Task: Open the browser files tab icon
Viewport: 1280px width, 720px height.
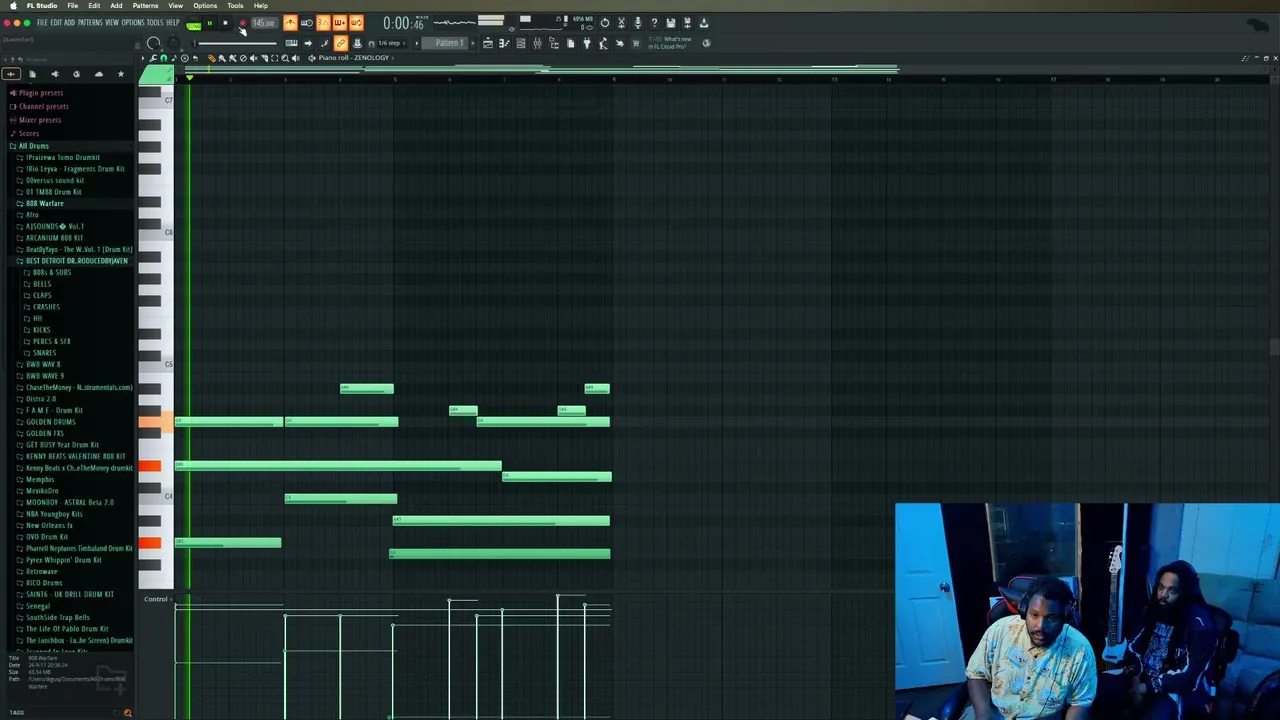Action: [x=32, y=74]
